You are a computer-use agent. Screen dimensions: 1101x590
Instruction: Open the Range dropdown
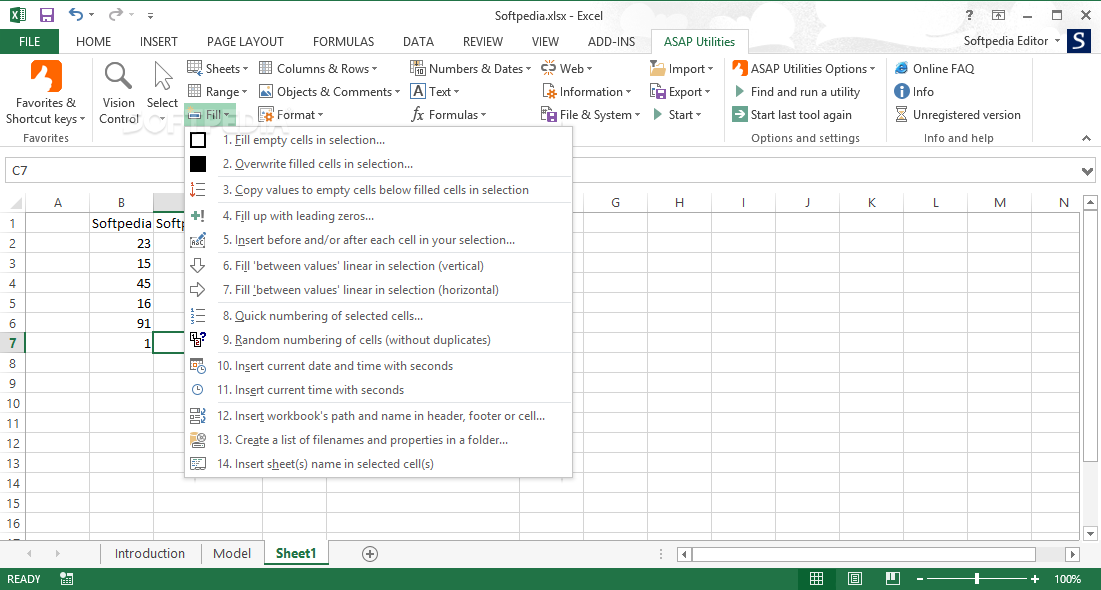(x=218, y=91)
